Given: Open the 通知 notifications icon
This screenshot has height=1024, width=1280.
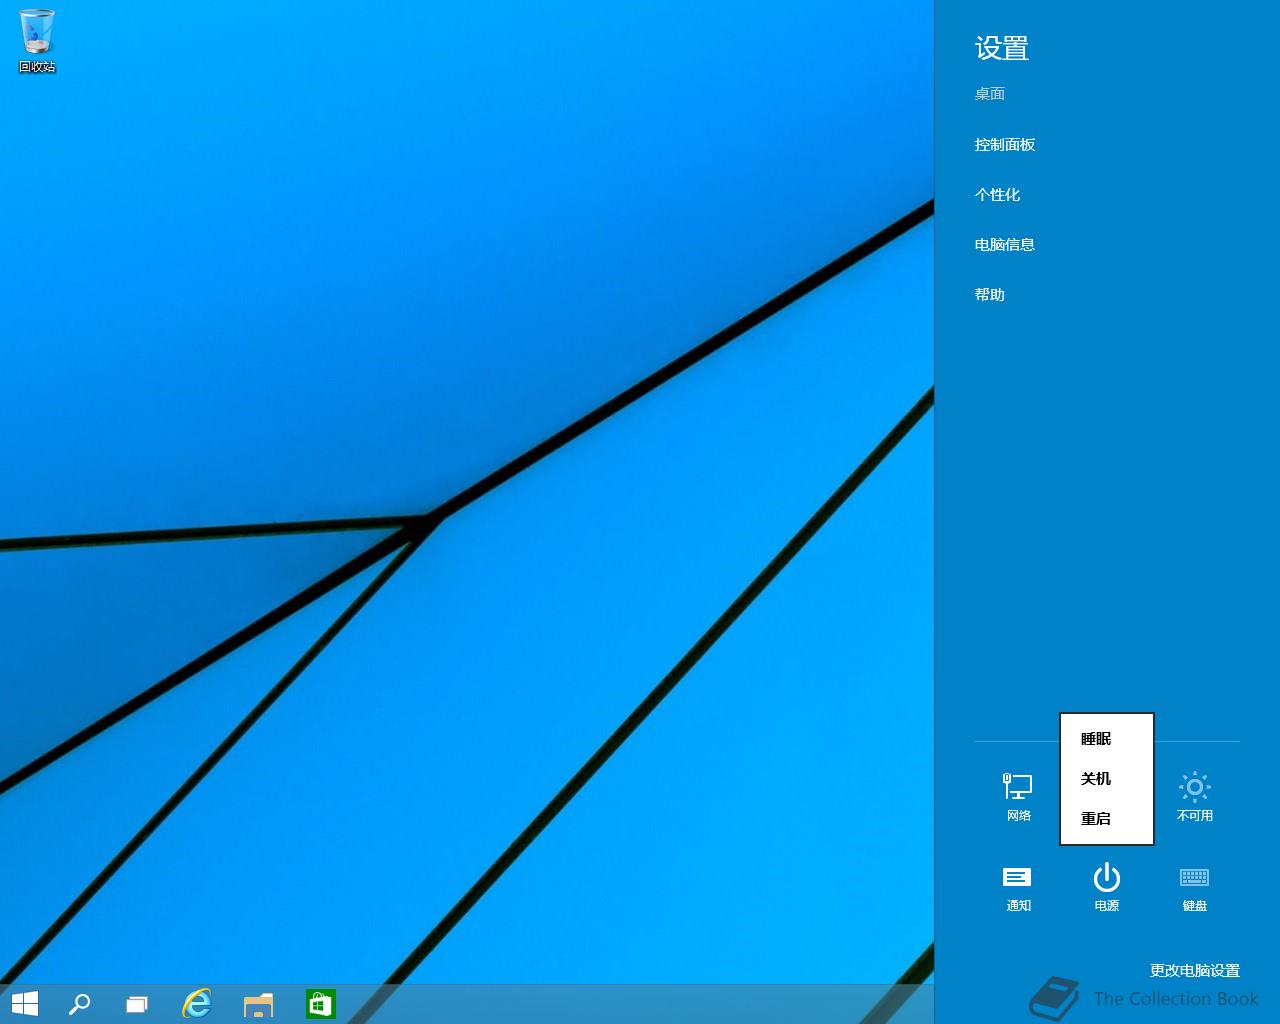Looking at the screenshot, I should pyautogui.click(x=1018, y=888).
